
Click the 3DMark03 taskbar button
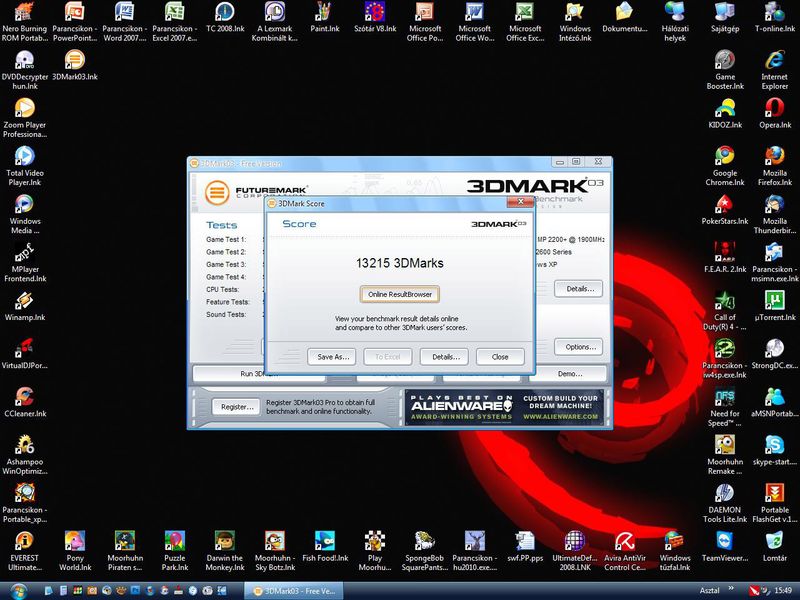coord(293,591)
